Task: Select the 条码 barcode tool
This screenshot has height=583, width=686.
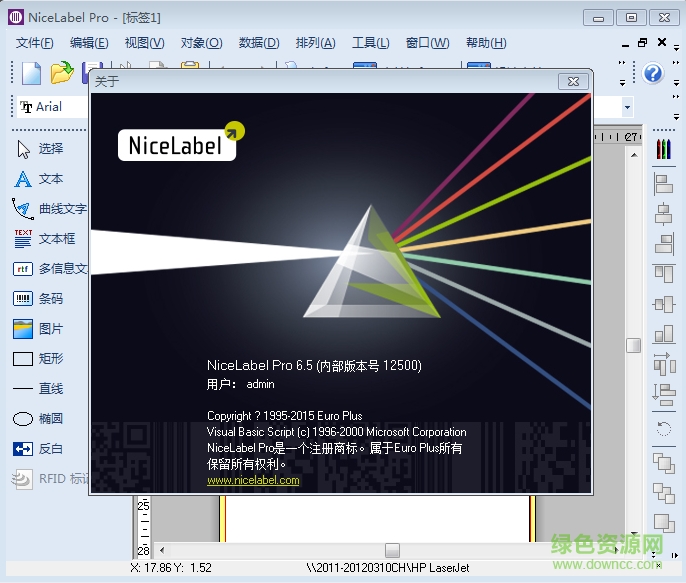Action: pyautogui.click(x=38, y=299)
